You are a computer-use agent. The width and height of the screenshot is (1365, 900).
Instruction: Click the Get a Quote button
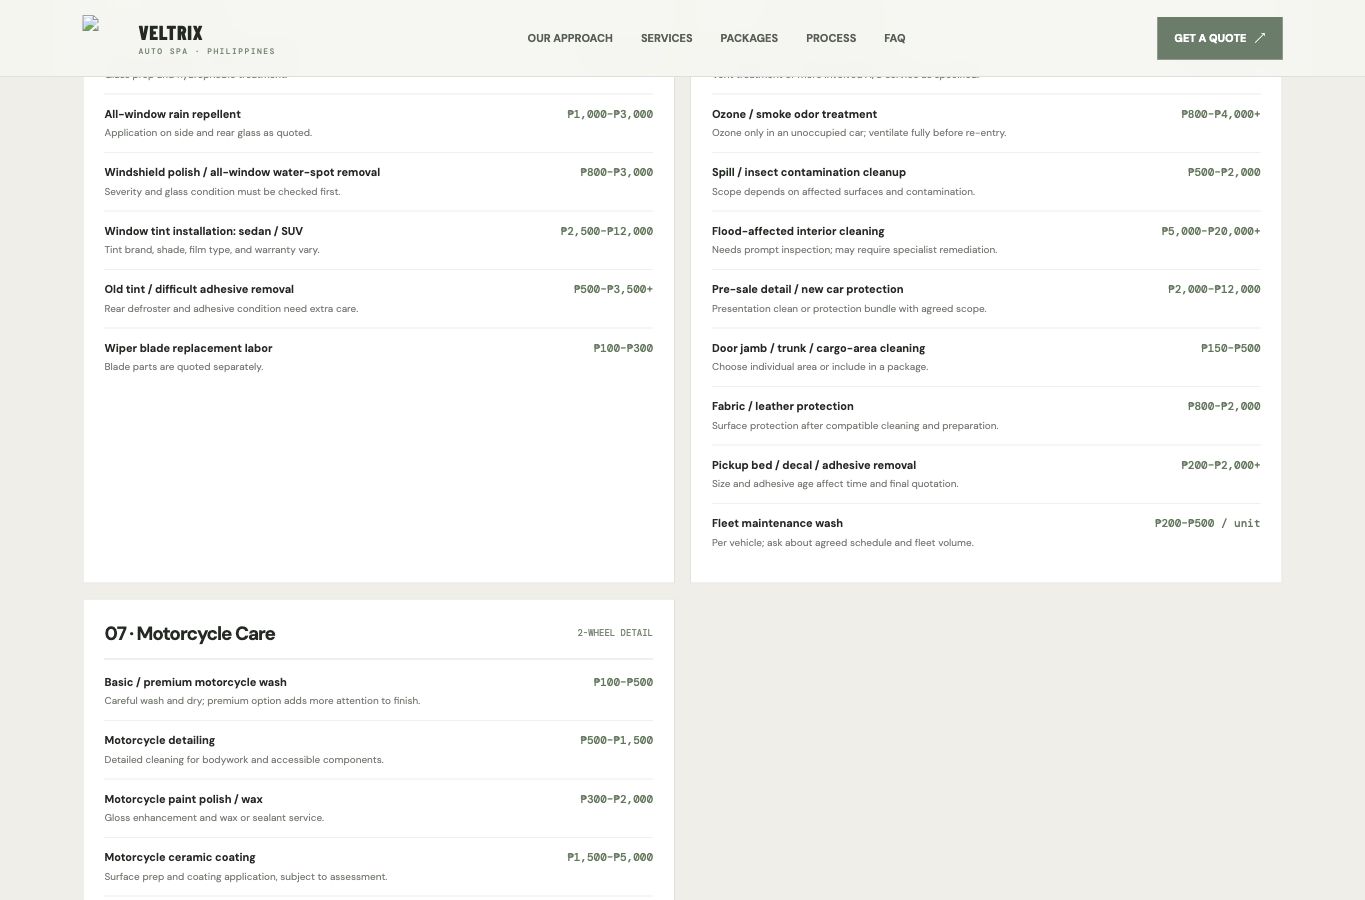tap(1219, 38)
